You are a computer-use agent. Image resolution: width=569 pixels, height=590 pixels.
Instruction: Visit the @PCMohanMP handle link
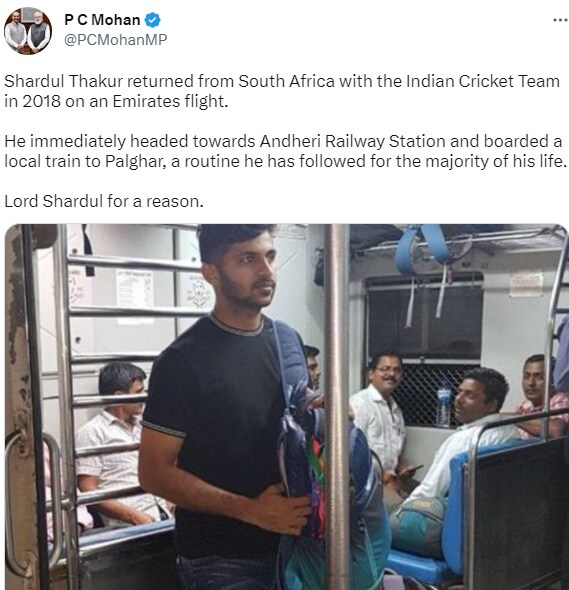point(116,40)
